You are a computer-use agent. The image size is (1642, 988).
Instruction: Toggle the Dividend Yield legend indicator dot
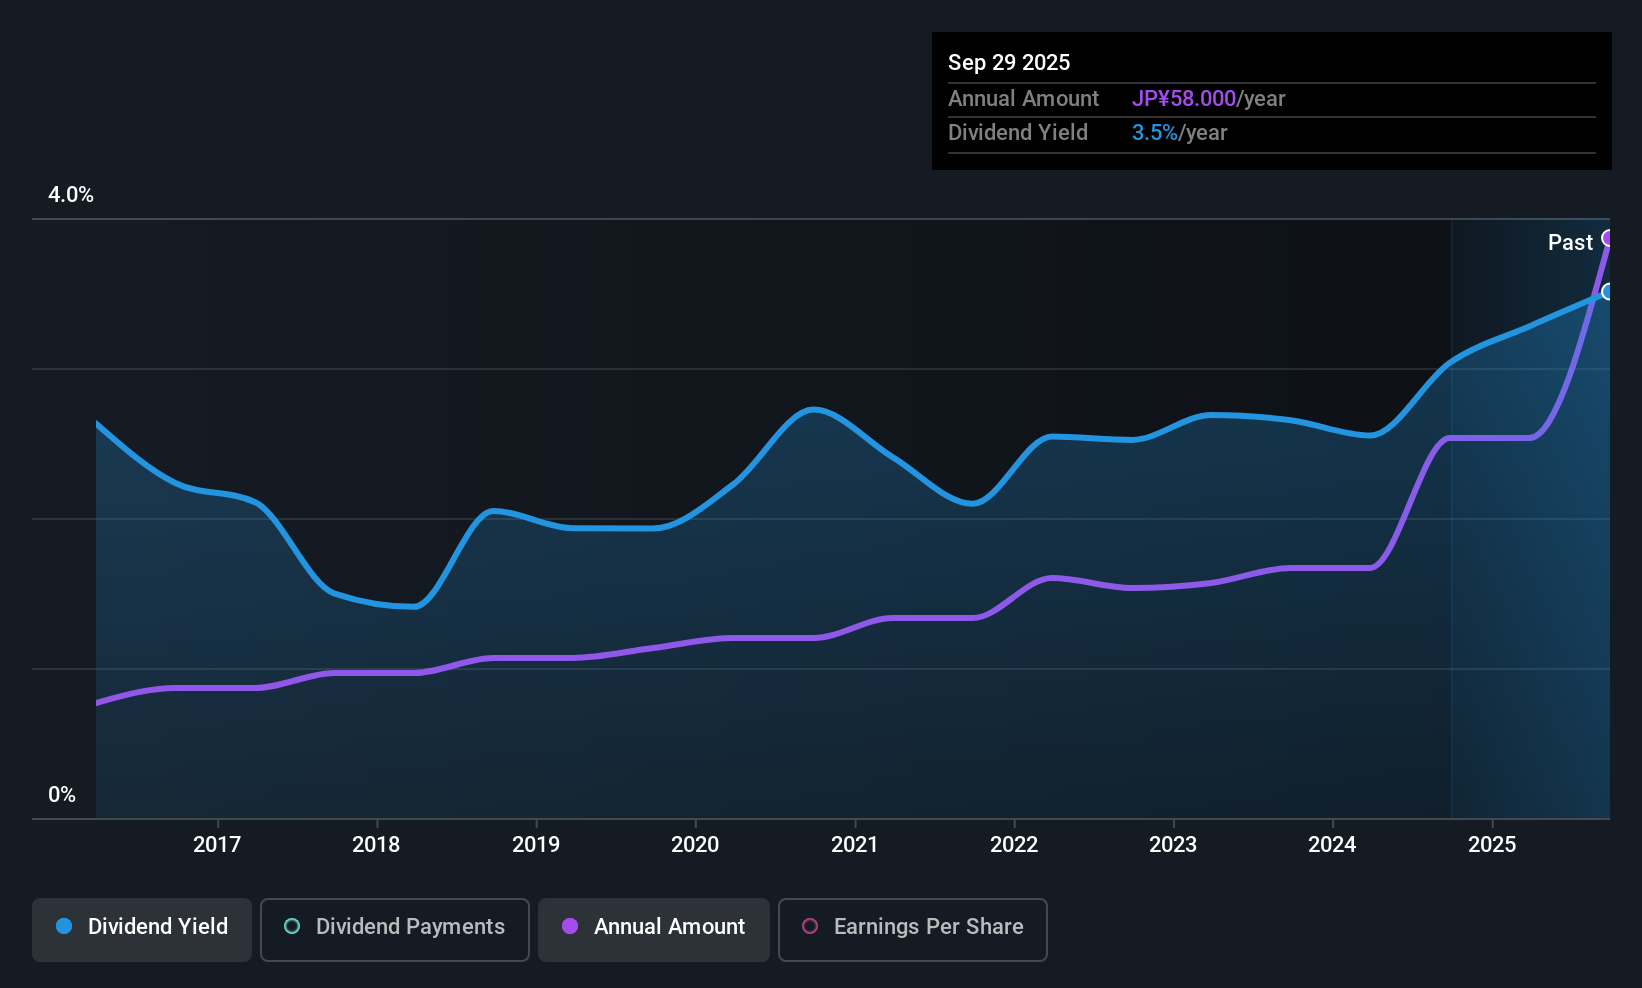coord(63,927)
